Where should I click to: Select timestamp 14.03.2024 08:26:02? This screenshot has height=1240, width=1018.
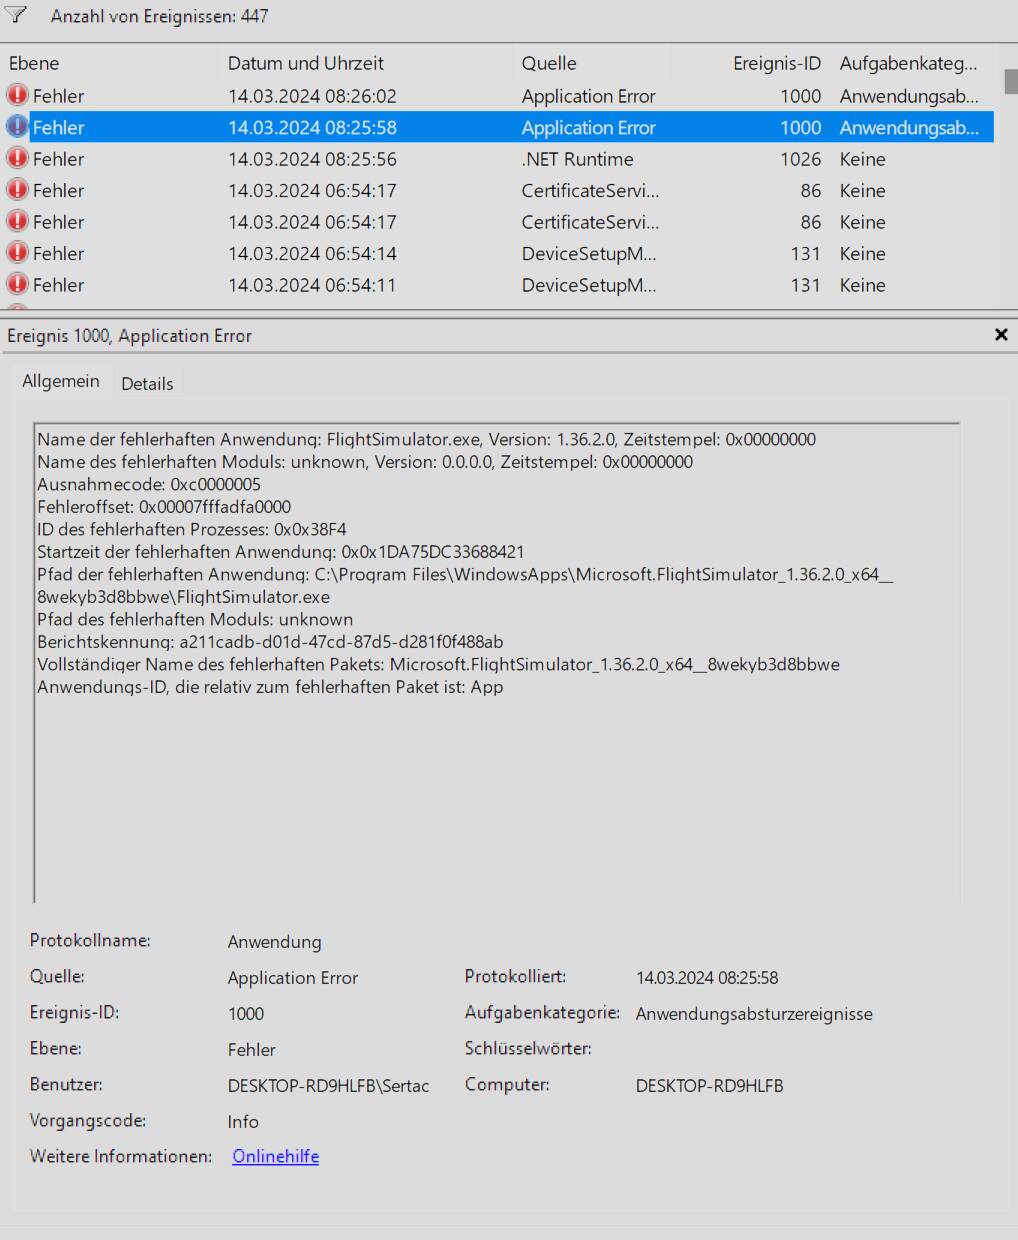[x=312, y=96]
